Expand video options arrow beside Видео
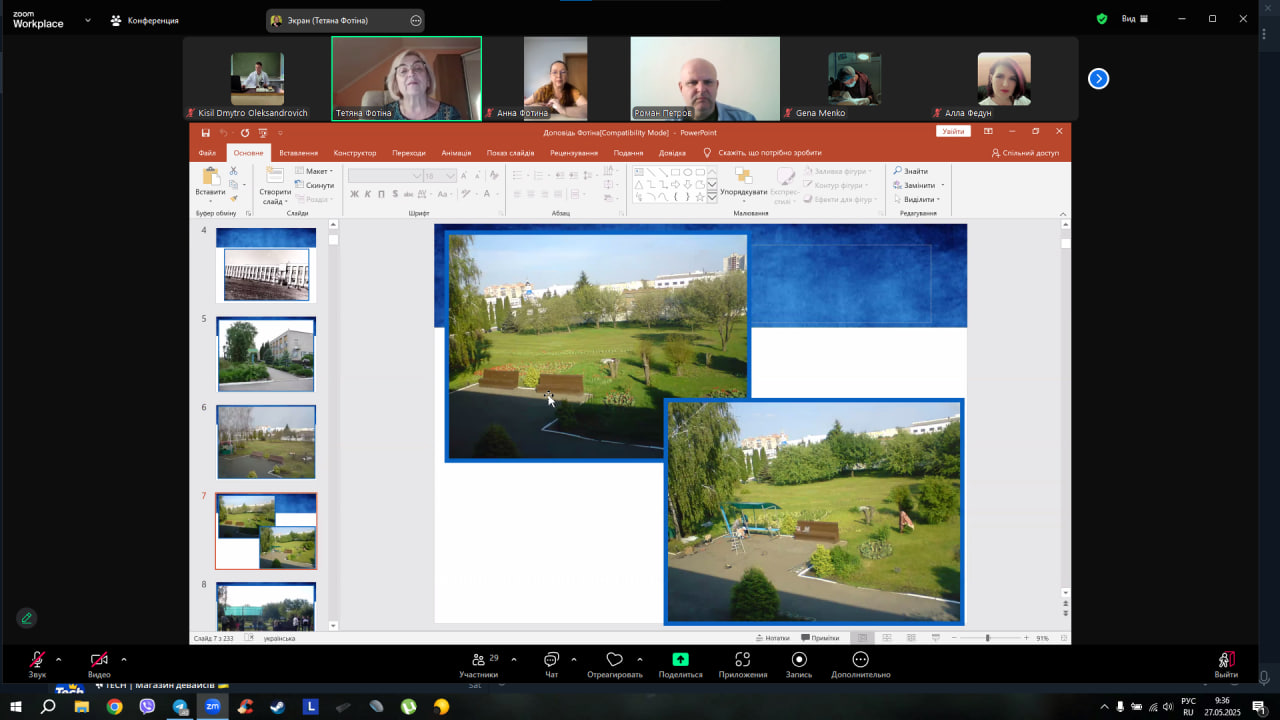The height and width of the screenshot is (720, 1280). [x=124, y=660]
